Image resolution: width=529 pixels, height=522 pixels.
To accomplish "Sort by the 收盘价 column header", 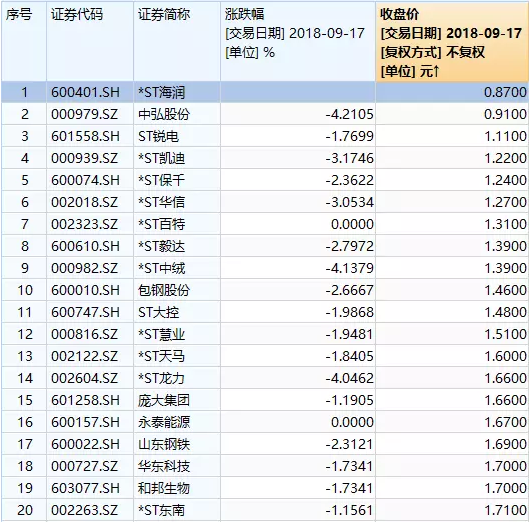I will pyautogui.click(x=452, y=42).
